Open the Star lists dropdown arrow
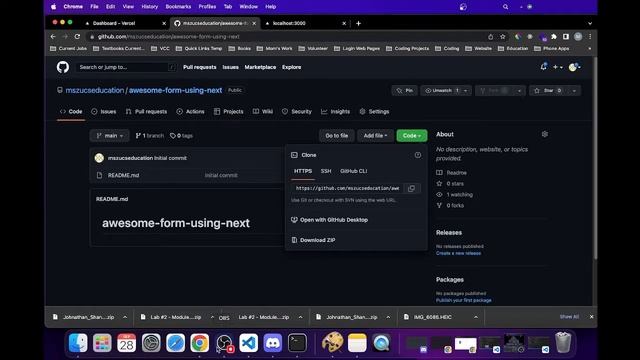Image resolution: width=640 pixels, height=360 pixels. click(x=574, y=91)
